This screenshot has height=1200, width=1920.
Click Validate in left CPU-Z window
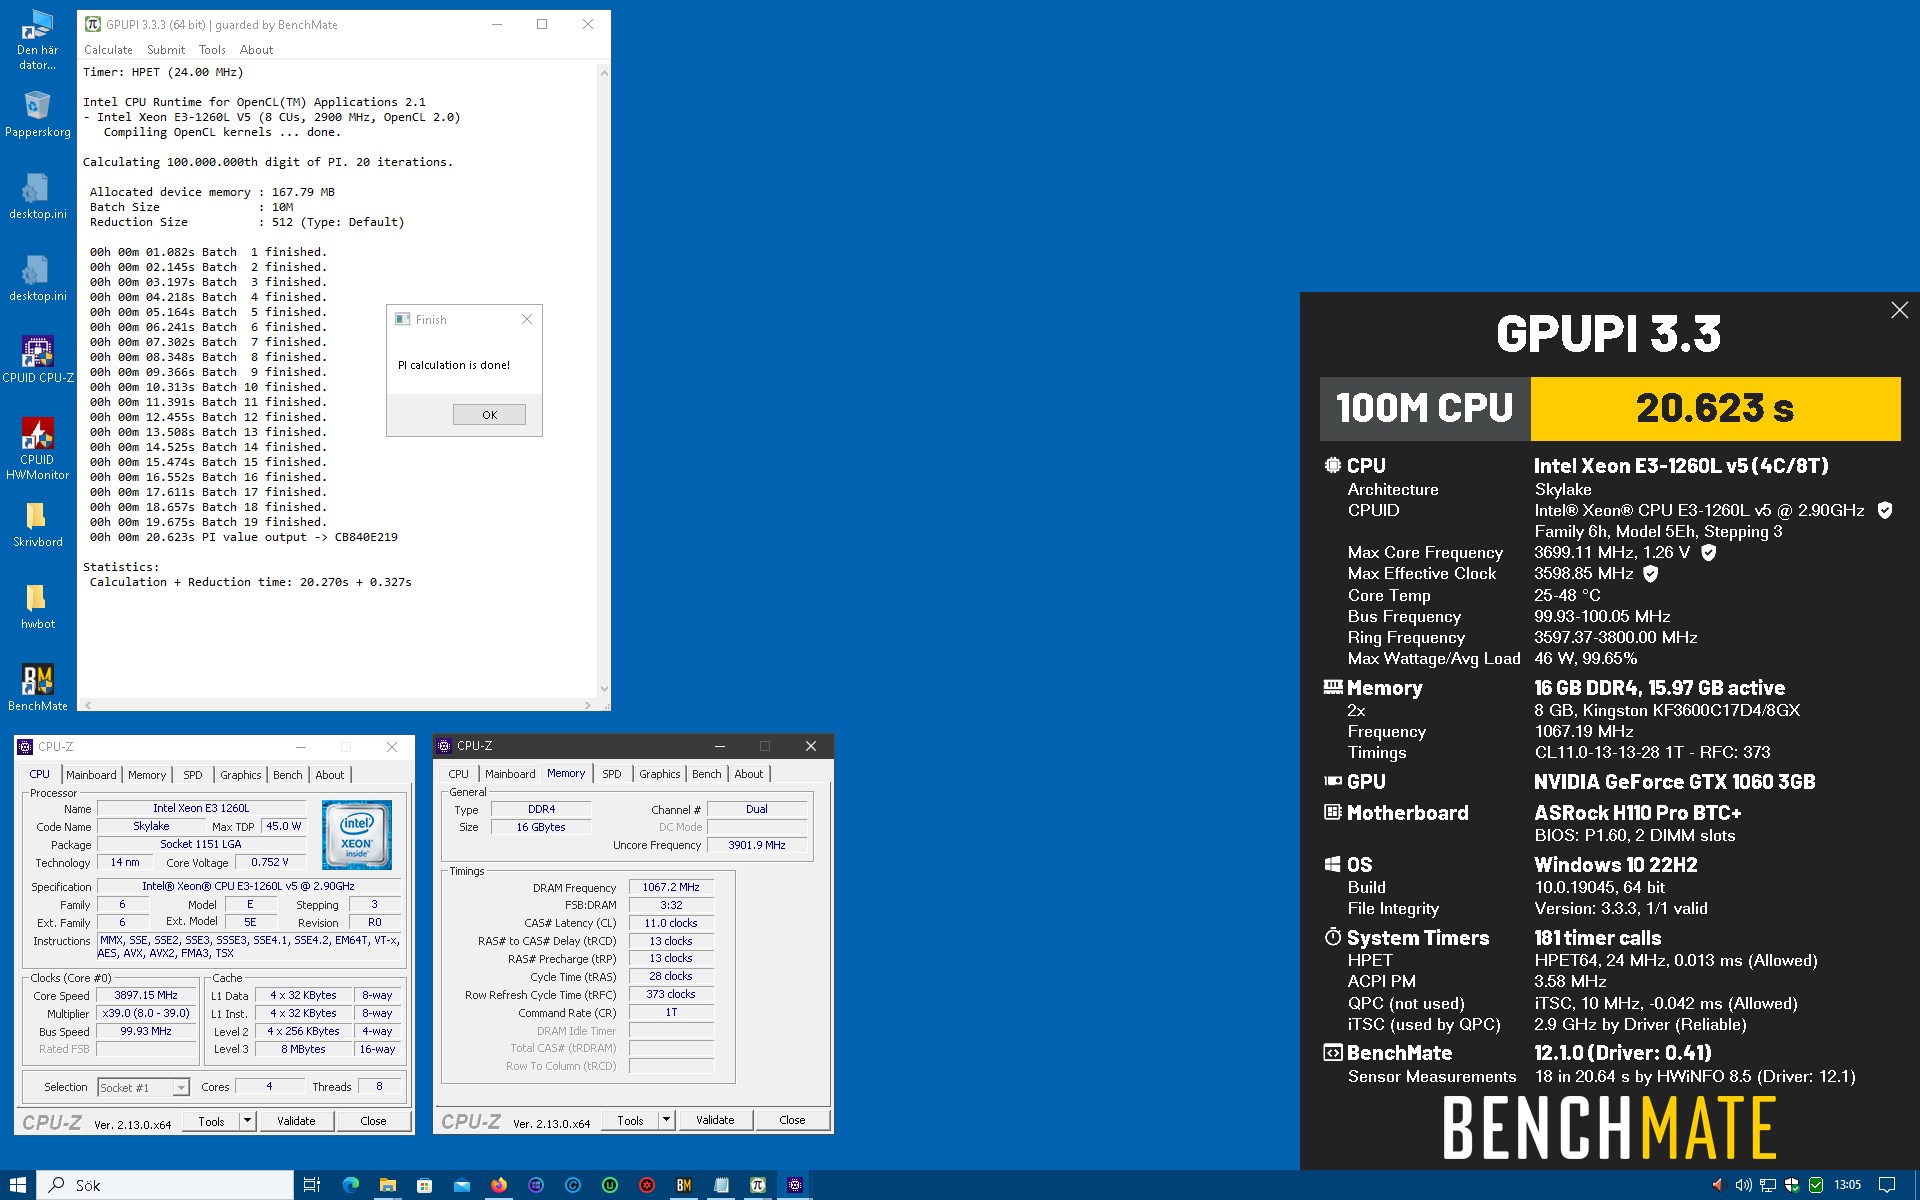click(296, 1121)
